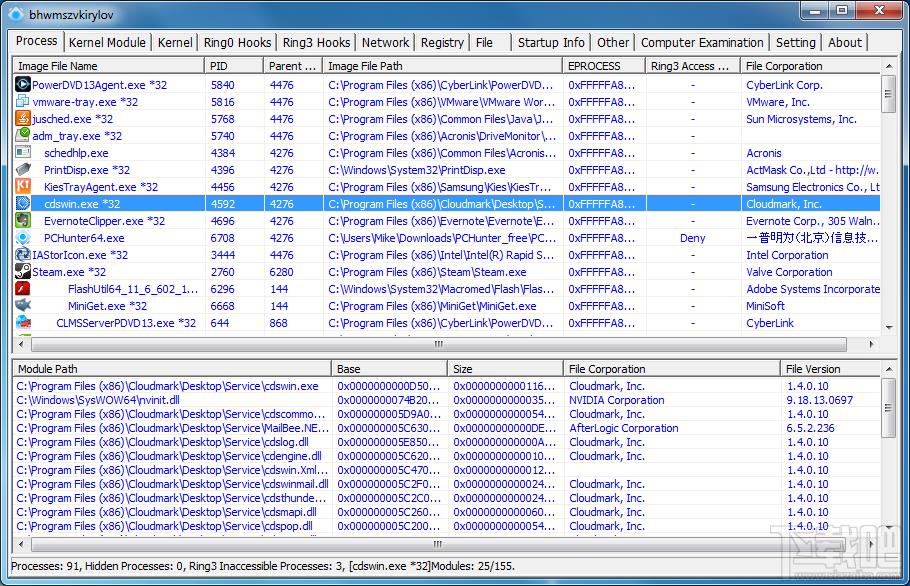Click the FlashUtil64 Adobe Flash icon
Image resolution: width=910 pixels, height=586 pixels.
[x=23, y=288]
